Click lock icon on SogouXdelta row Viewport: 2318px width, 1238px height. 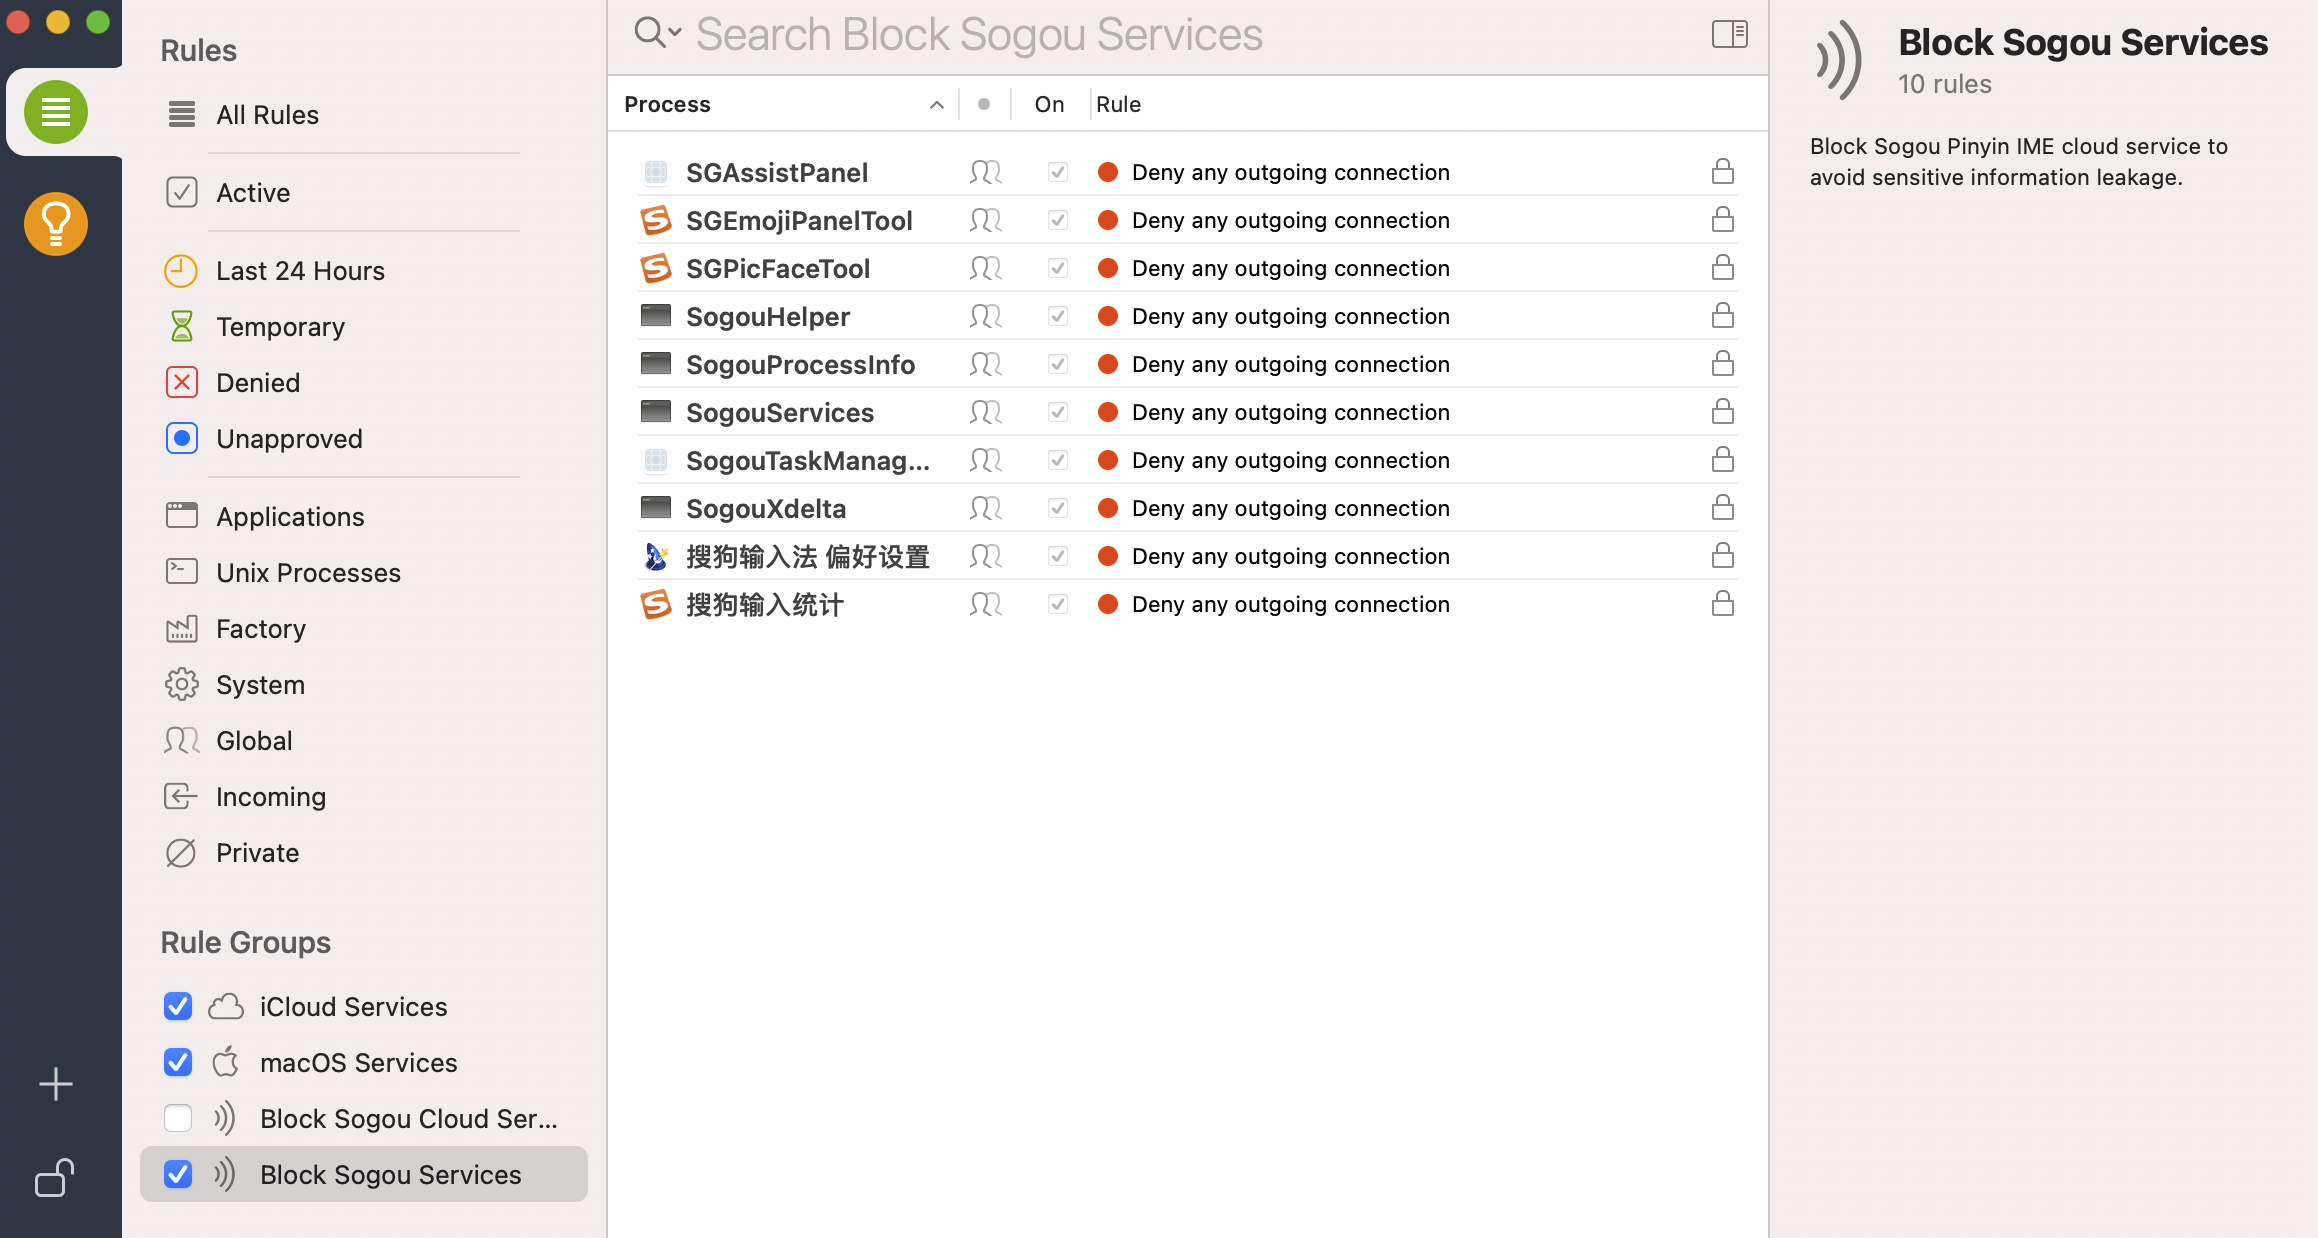pyautogui.click(x=1722, y=508)
